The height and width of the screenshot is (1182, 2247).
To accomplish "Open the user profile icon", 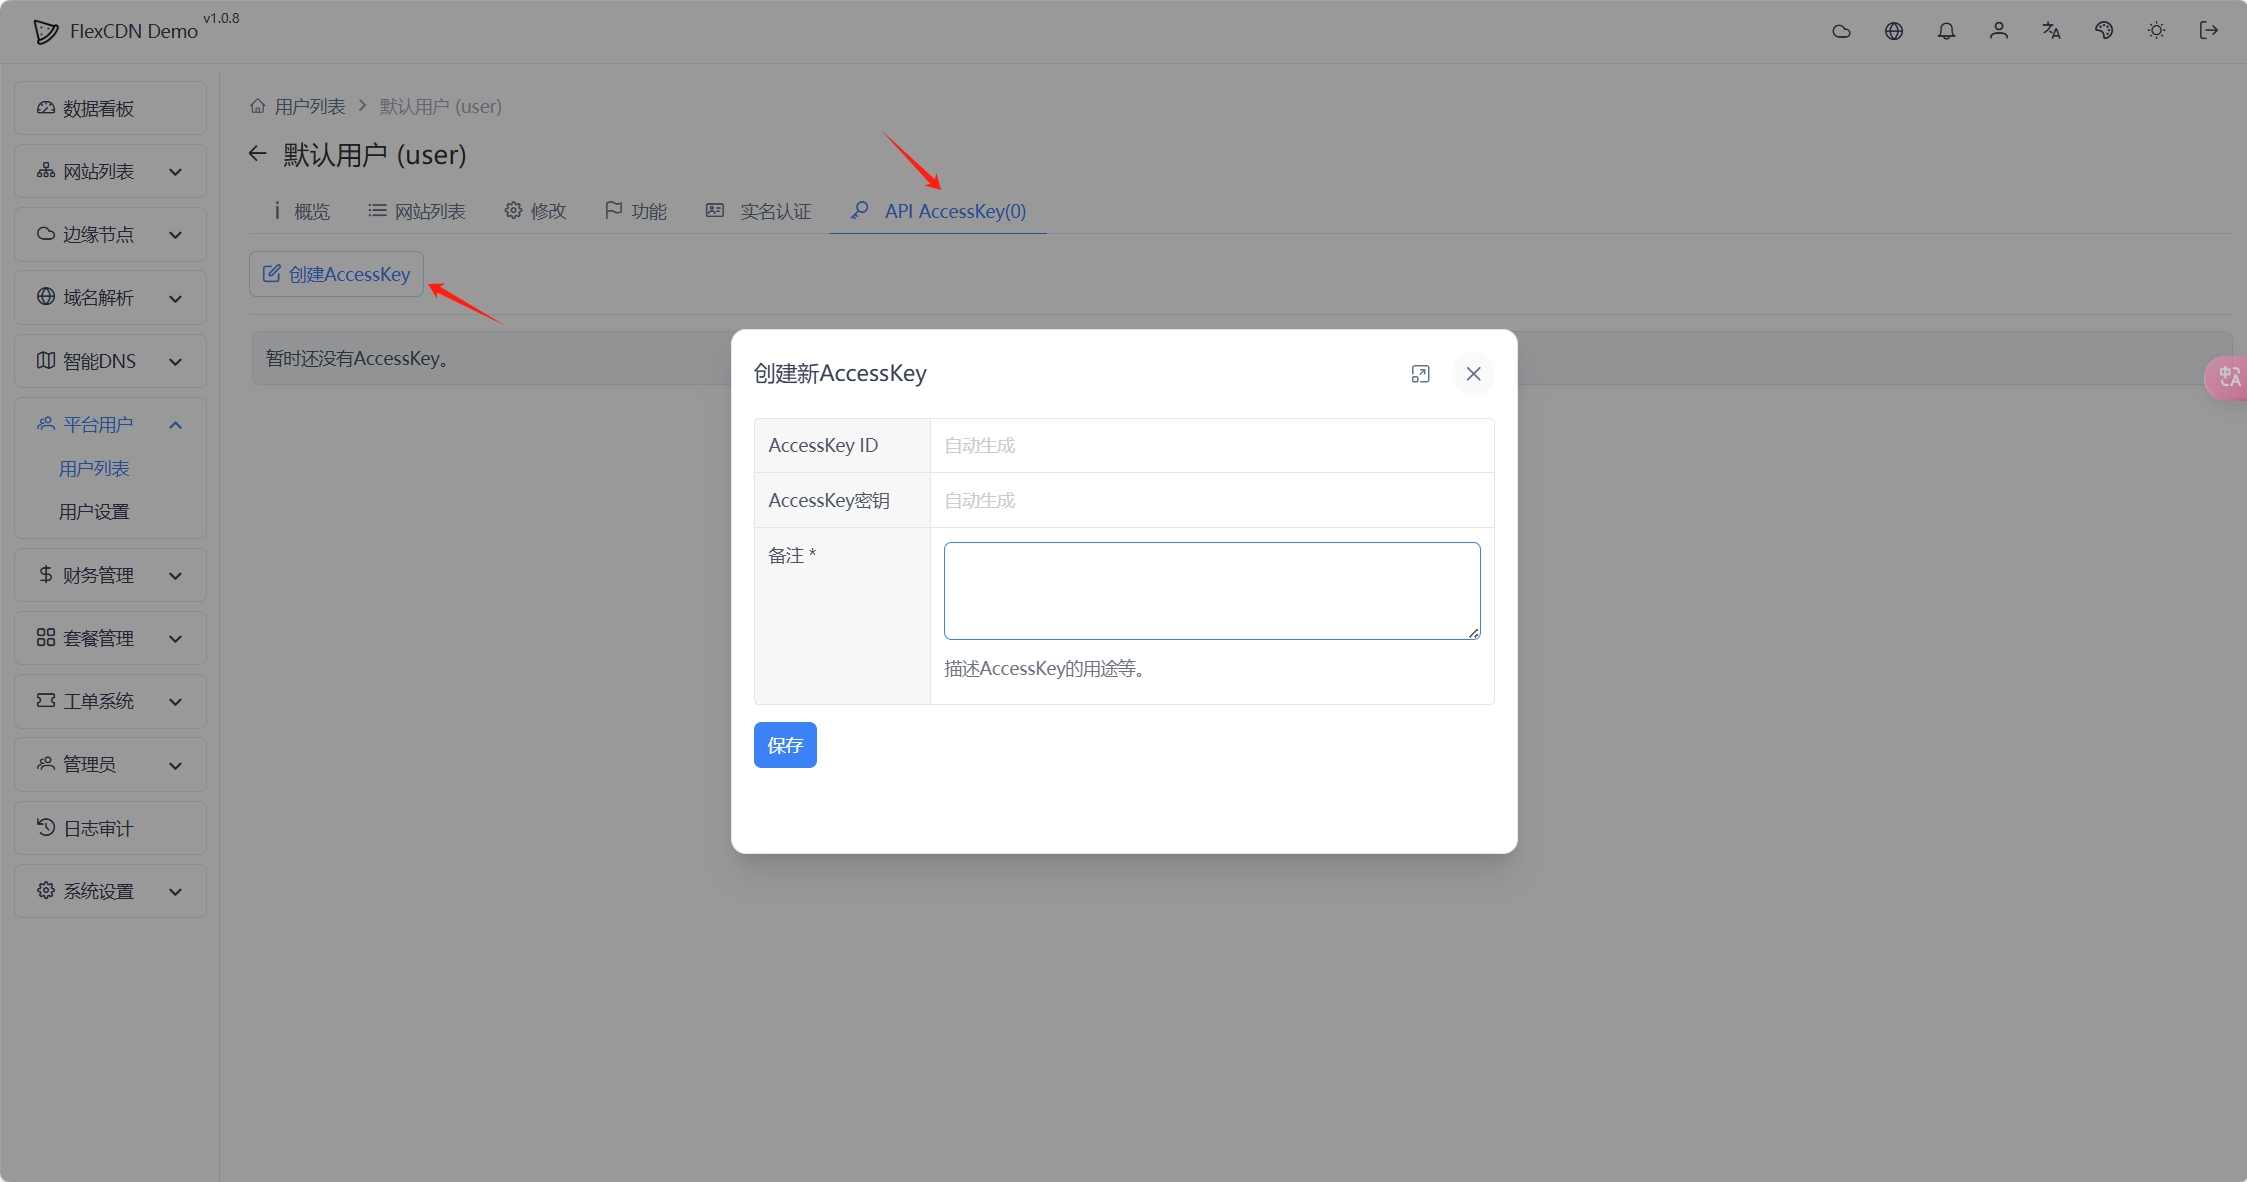I will click(x=1998, y=31).
